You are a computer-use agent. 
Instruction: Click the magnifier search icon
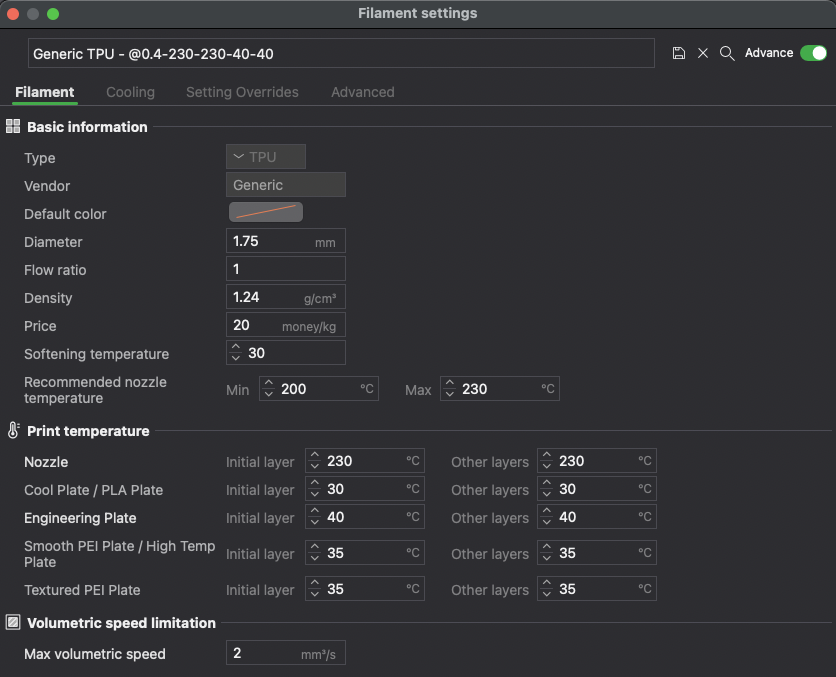(x=727, y=53)
